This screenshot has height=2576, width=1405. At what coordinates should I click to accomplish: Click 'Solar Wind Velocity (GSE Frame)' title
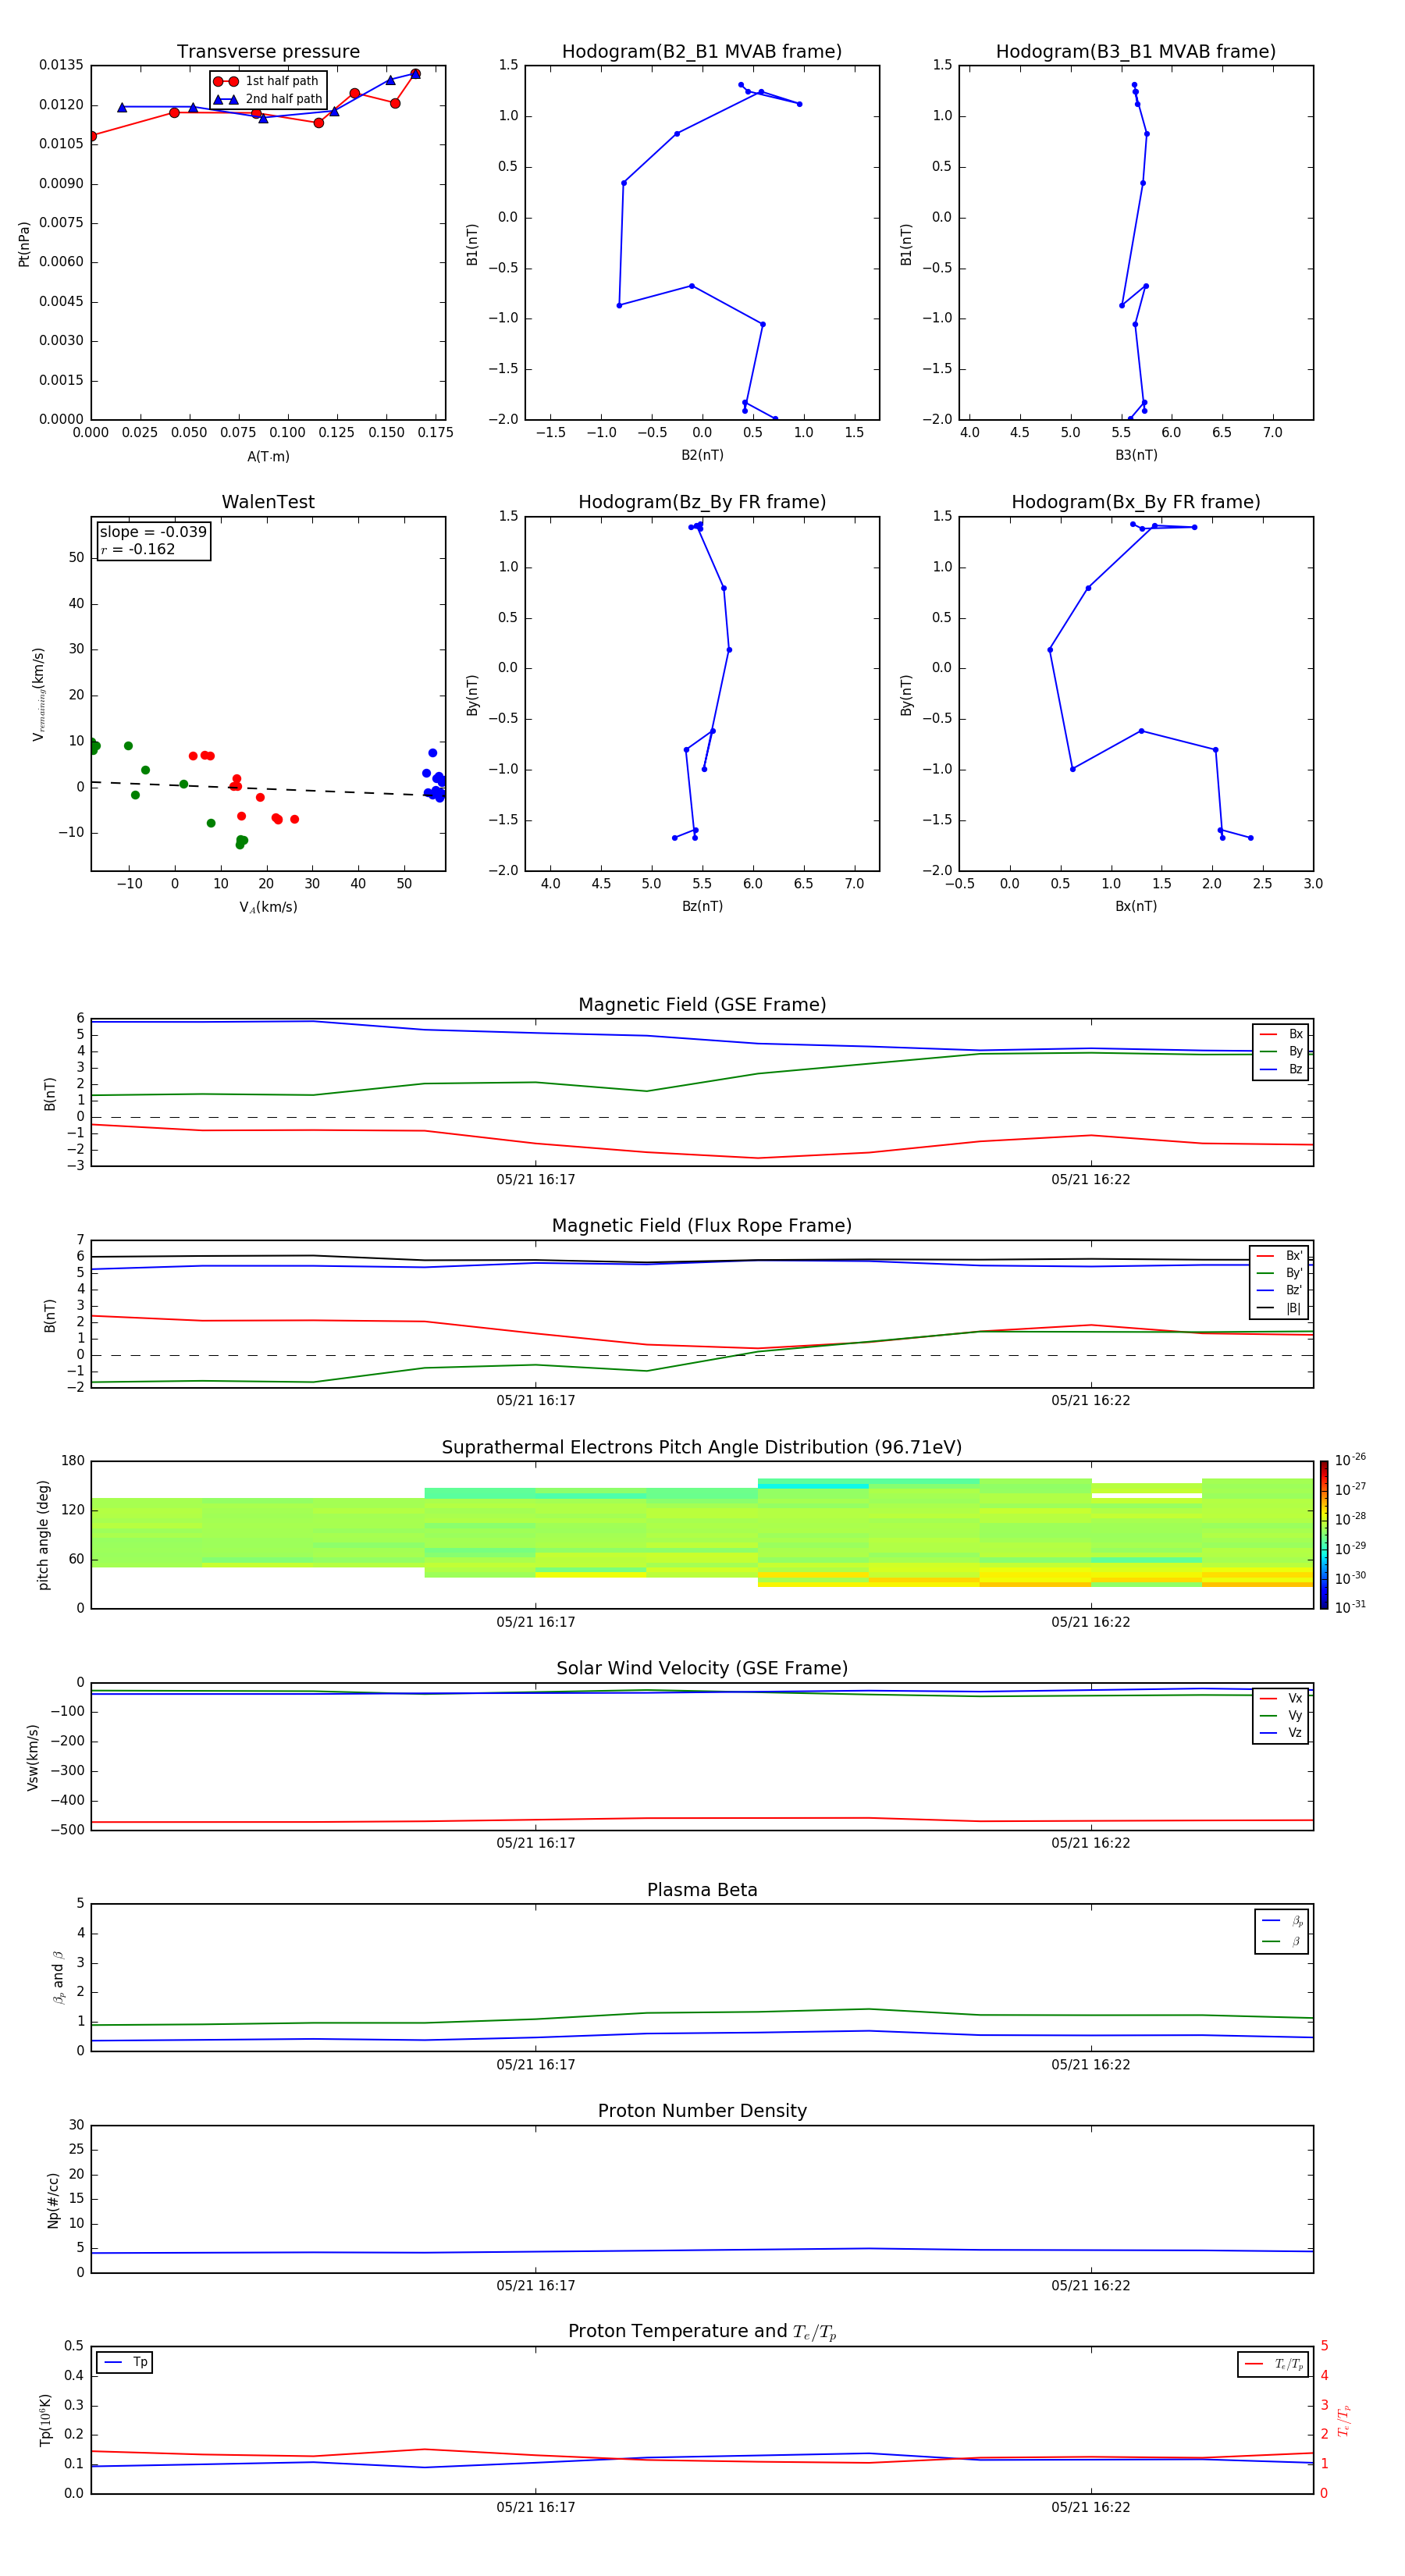point(702,1669)
